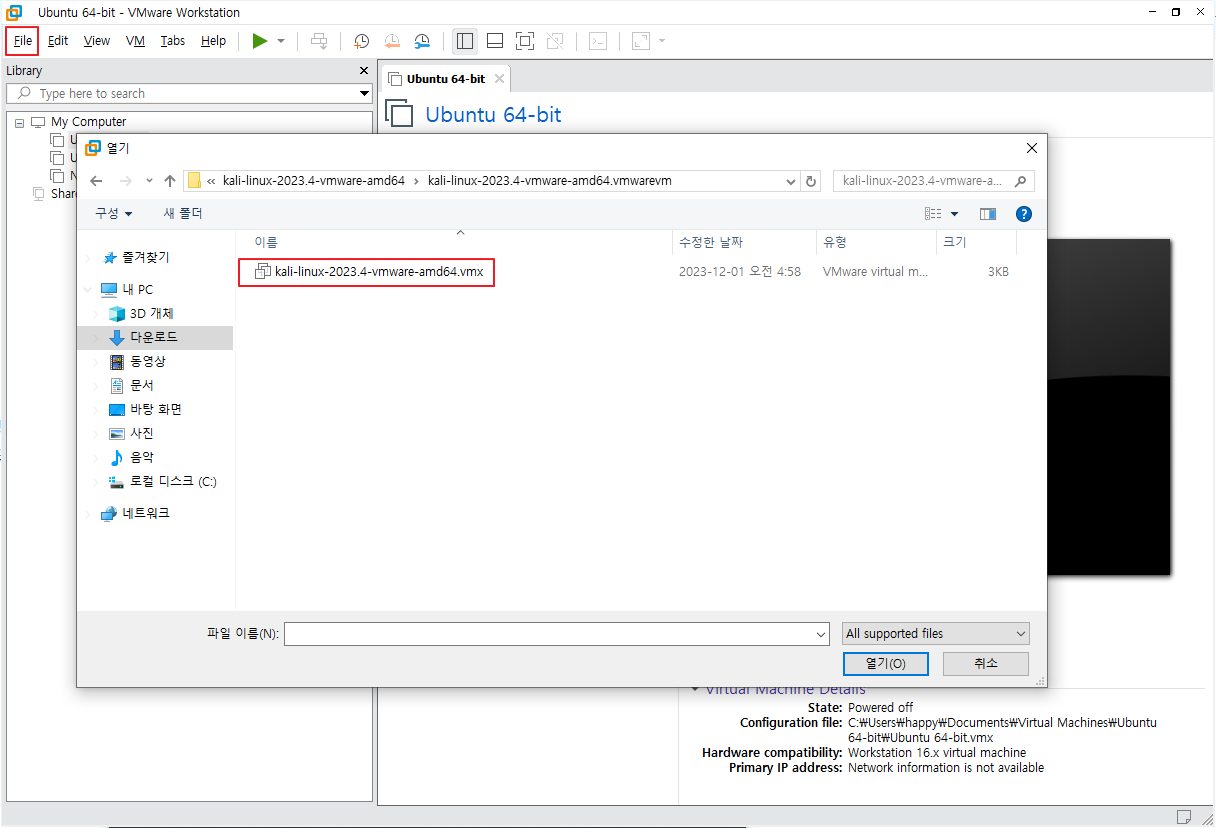The height and width of the screenshot is (828, 1216).
Task: Open the 구성 (Organize) menu
Action: point(113,213)
